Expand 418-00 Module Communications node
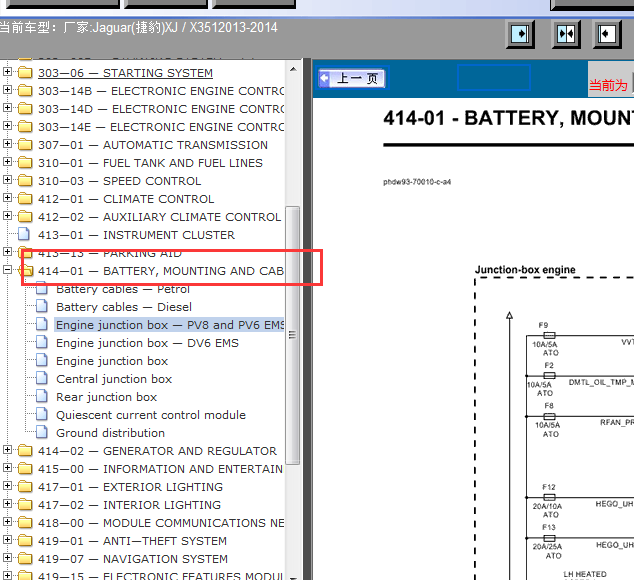 pos(7,522)
